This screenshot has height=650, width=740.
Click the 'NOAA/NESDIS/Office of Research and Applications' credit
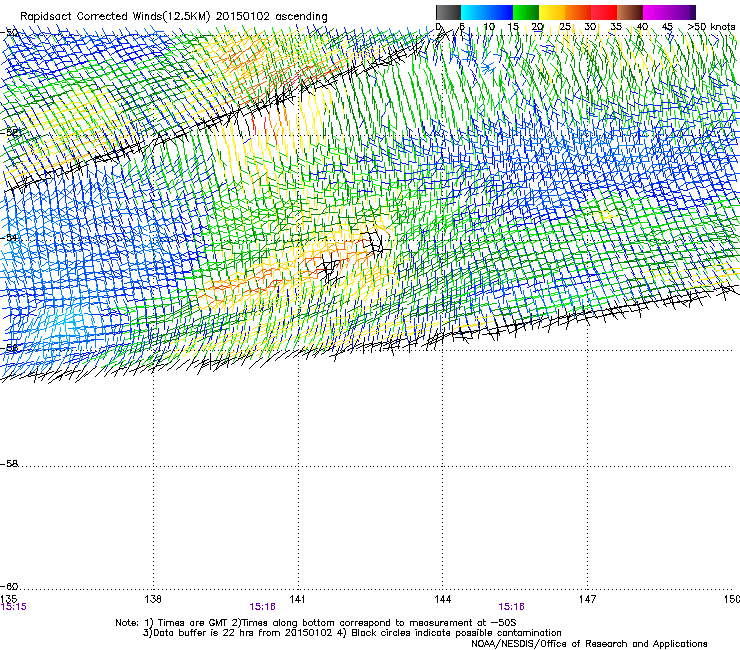pyautogui.click(x=589, y=644)
